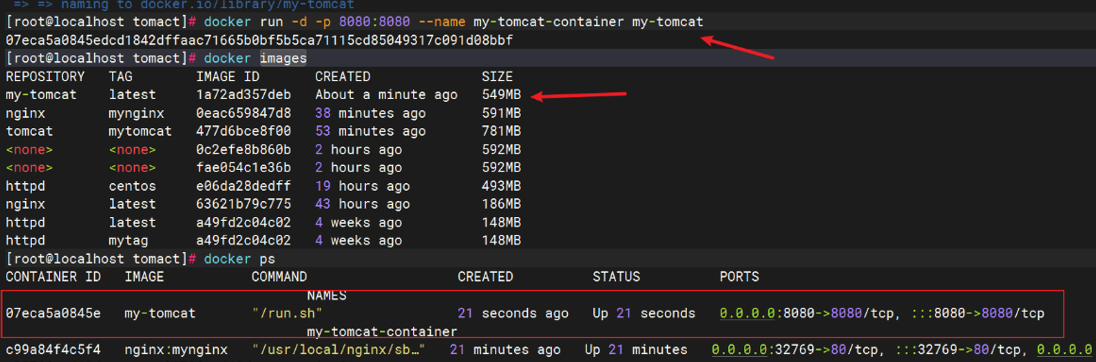Click the 'Up 21 minutes' status
Screen dimensions: 1096x362
coord(636,349)
